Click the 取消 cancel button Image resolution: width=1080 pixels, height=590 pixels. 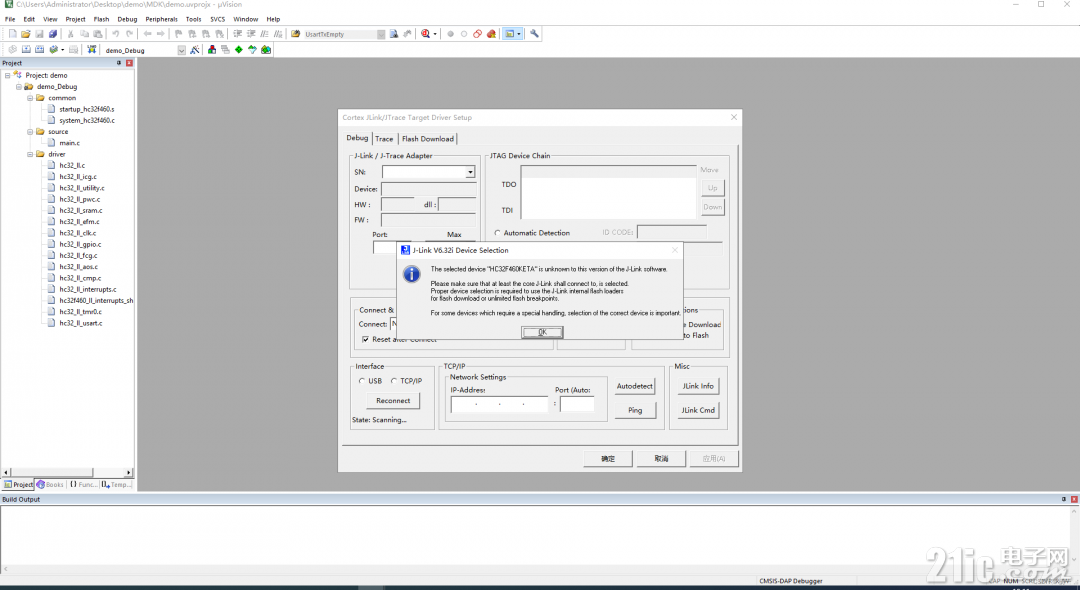coord(661,459)
